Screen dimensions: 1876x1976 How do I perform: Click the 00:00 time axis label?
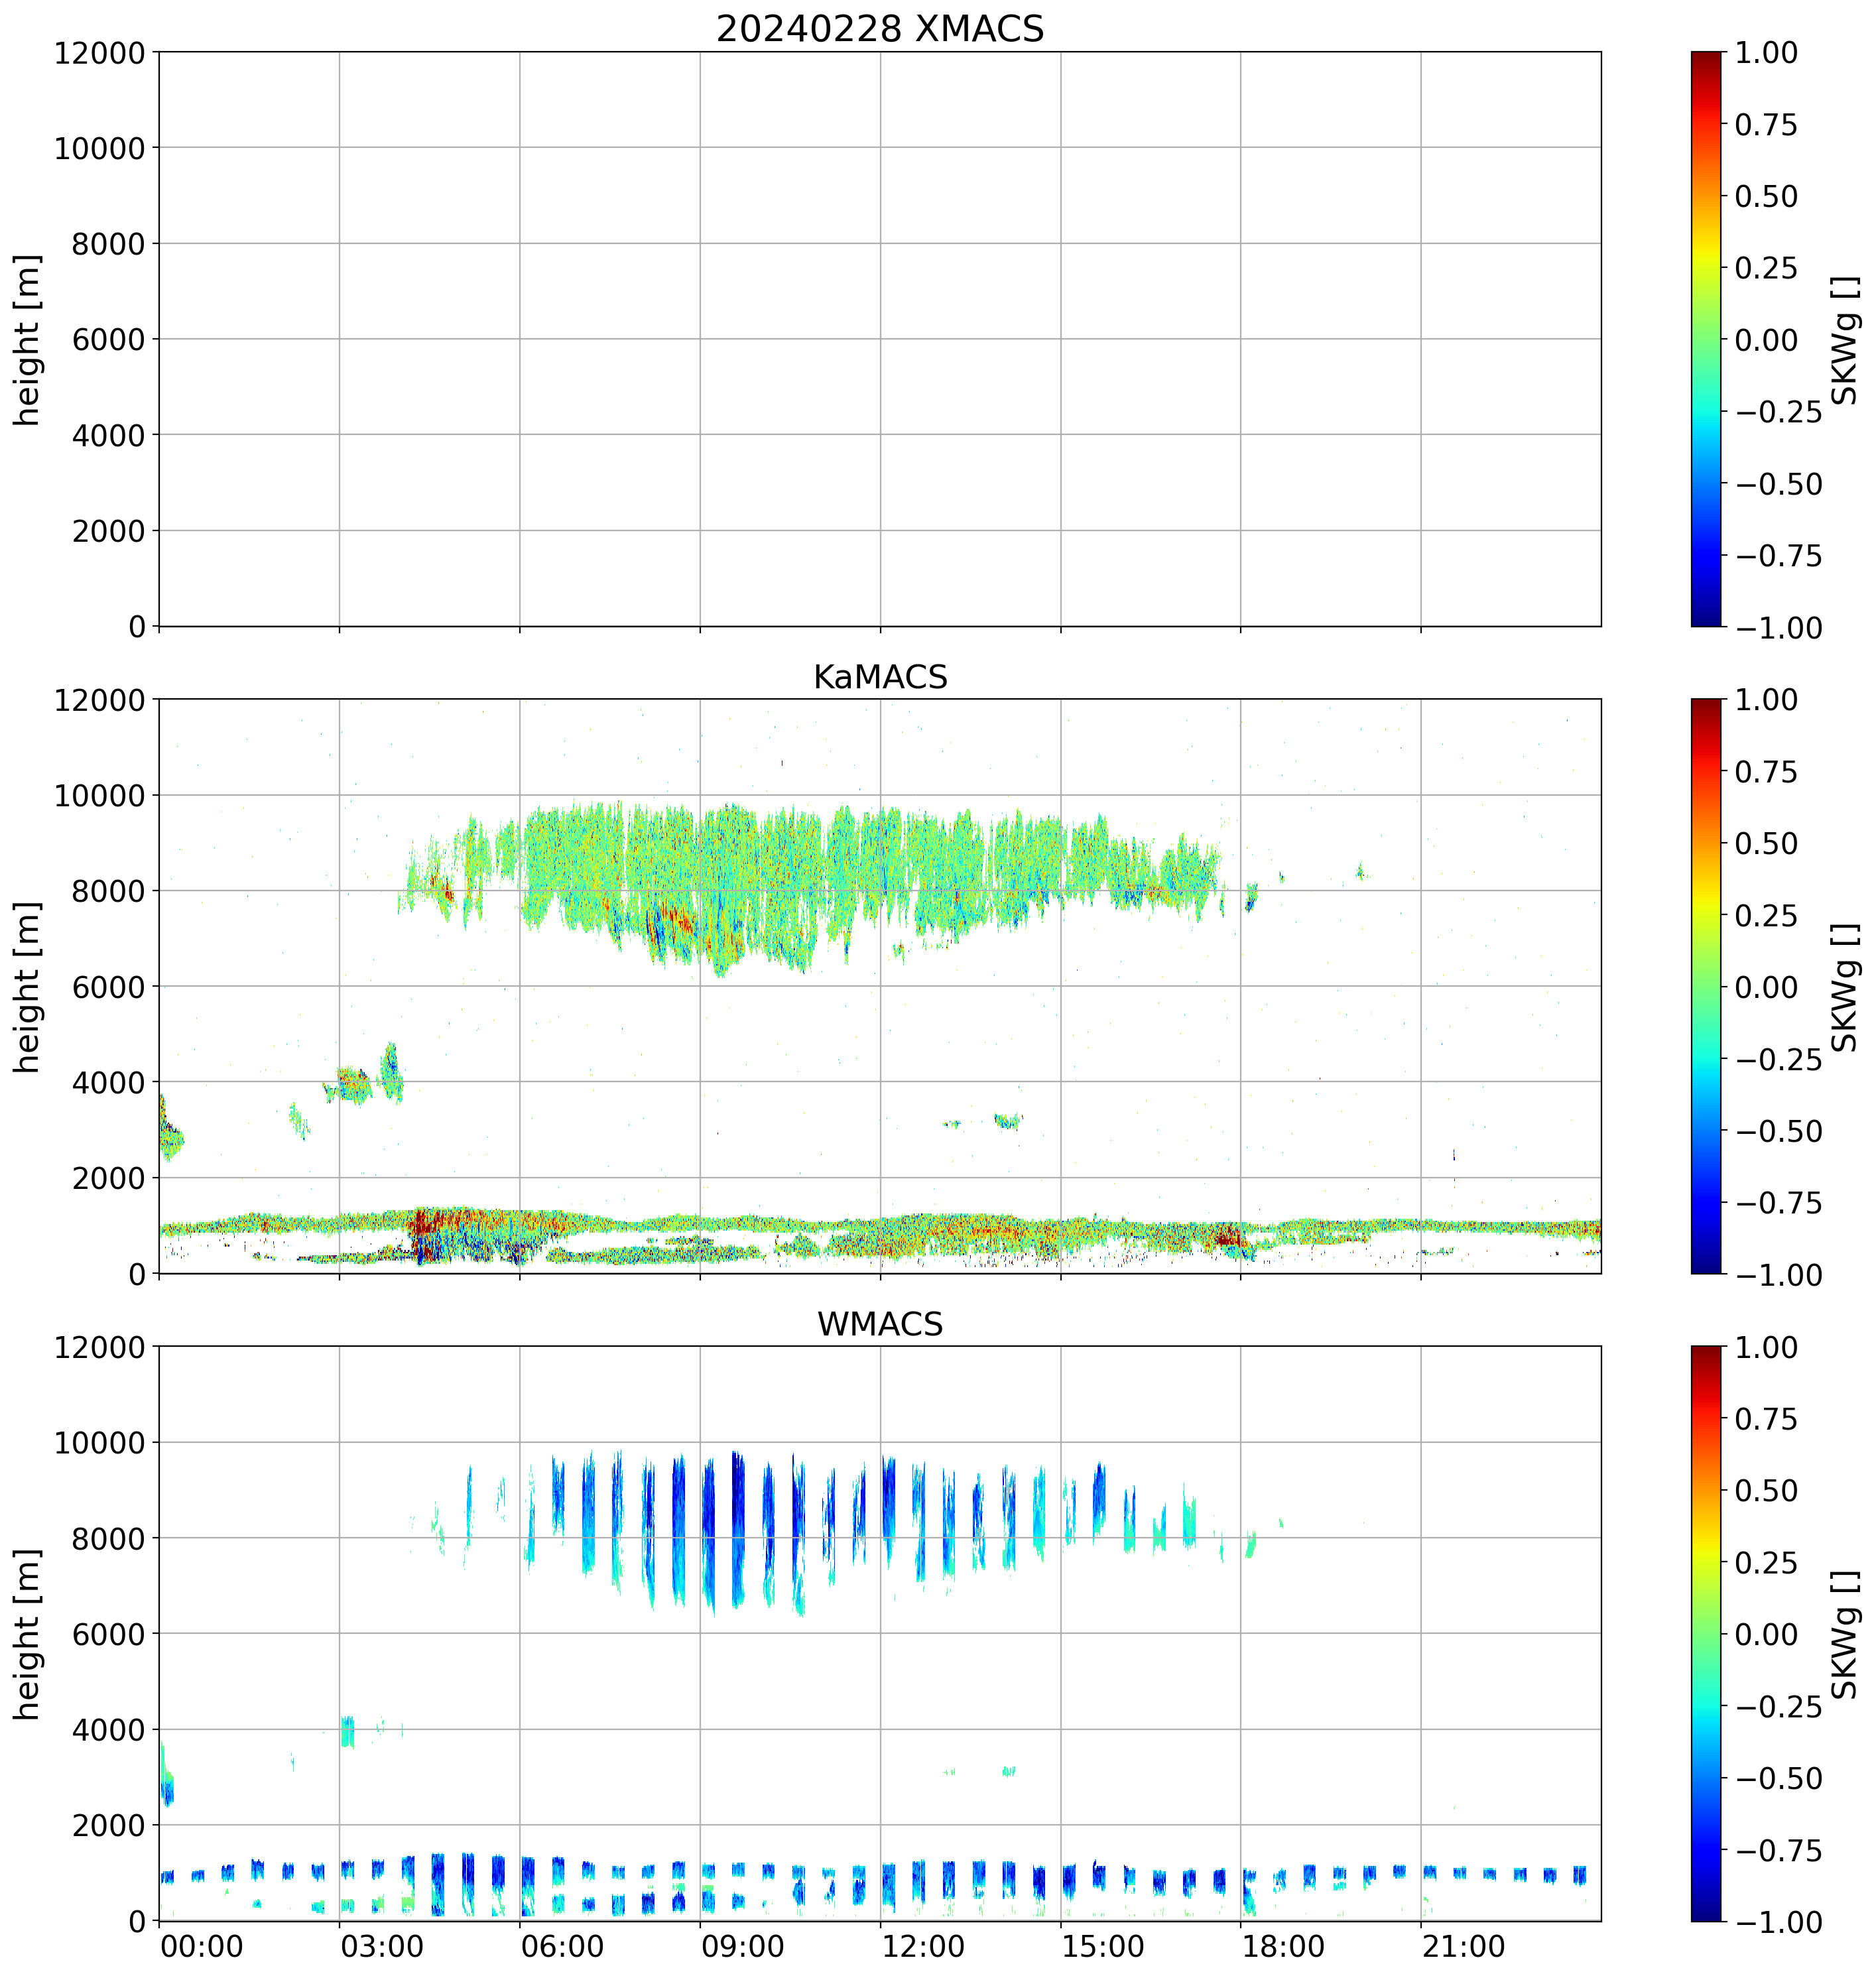(x=202, y=1947)
